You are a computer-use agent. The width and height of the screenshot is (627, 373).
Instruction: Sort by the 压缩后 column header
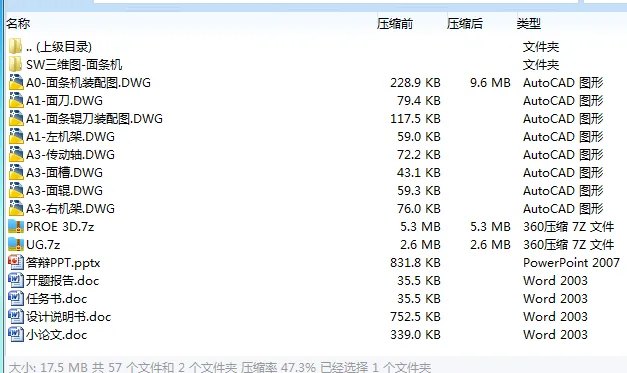click(465, 24)
